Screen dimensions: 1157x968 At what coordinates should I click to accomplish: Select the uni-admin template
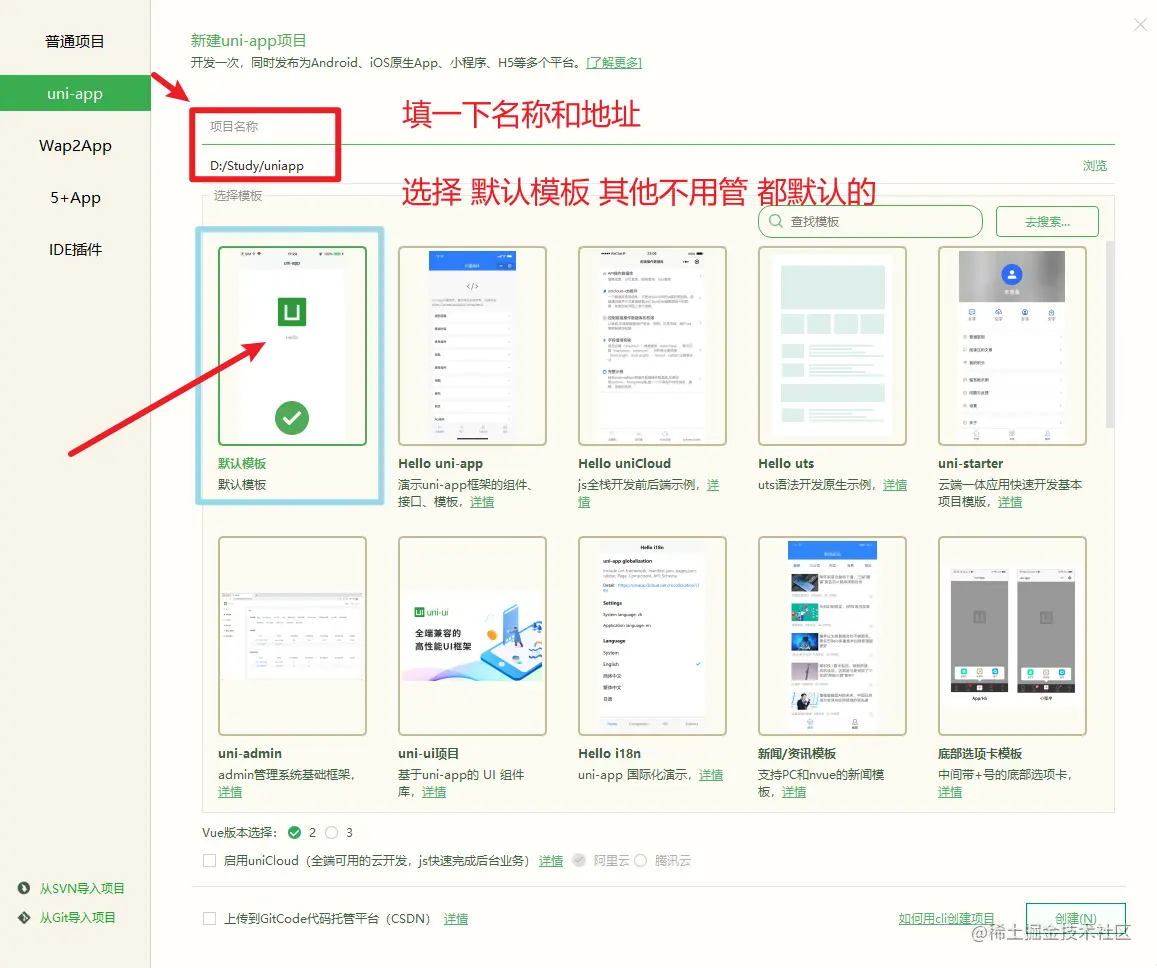pos(291,635)
